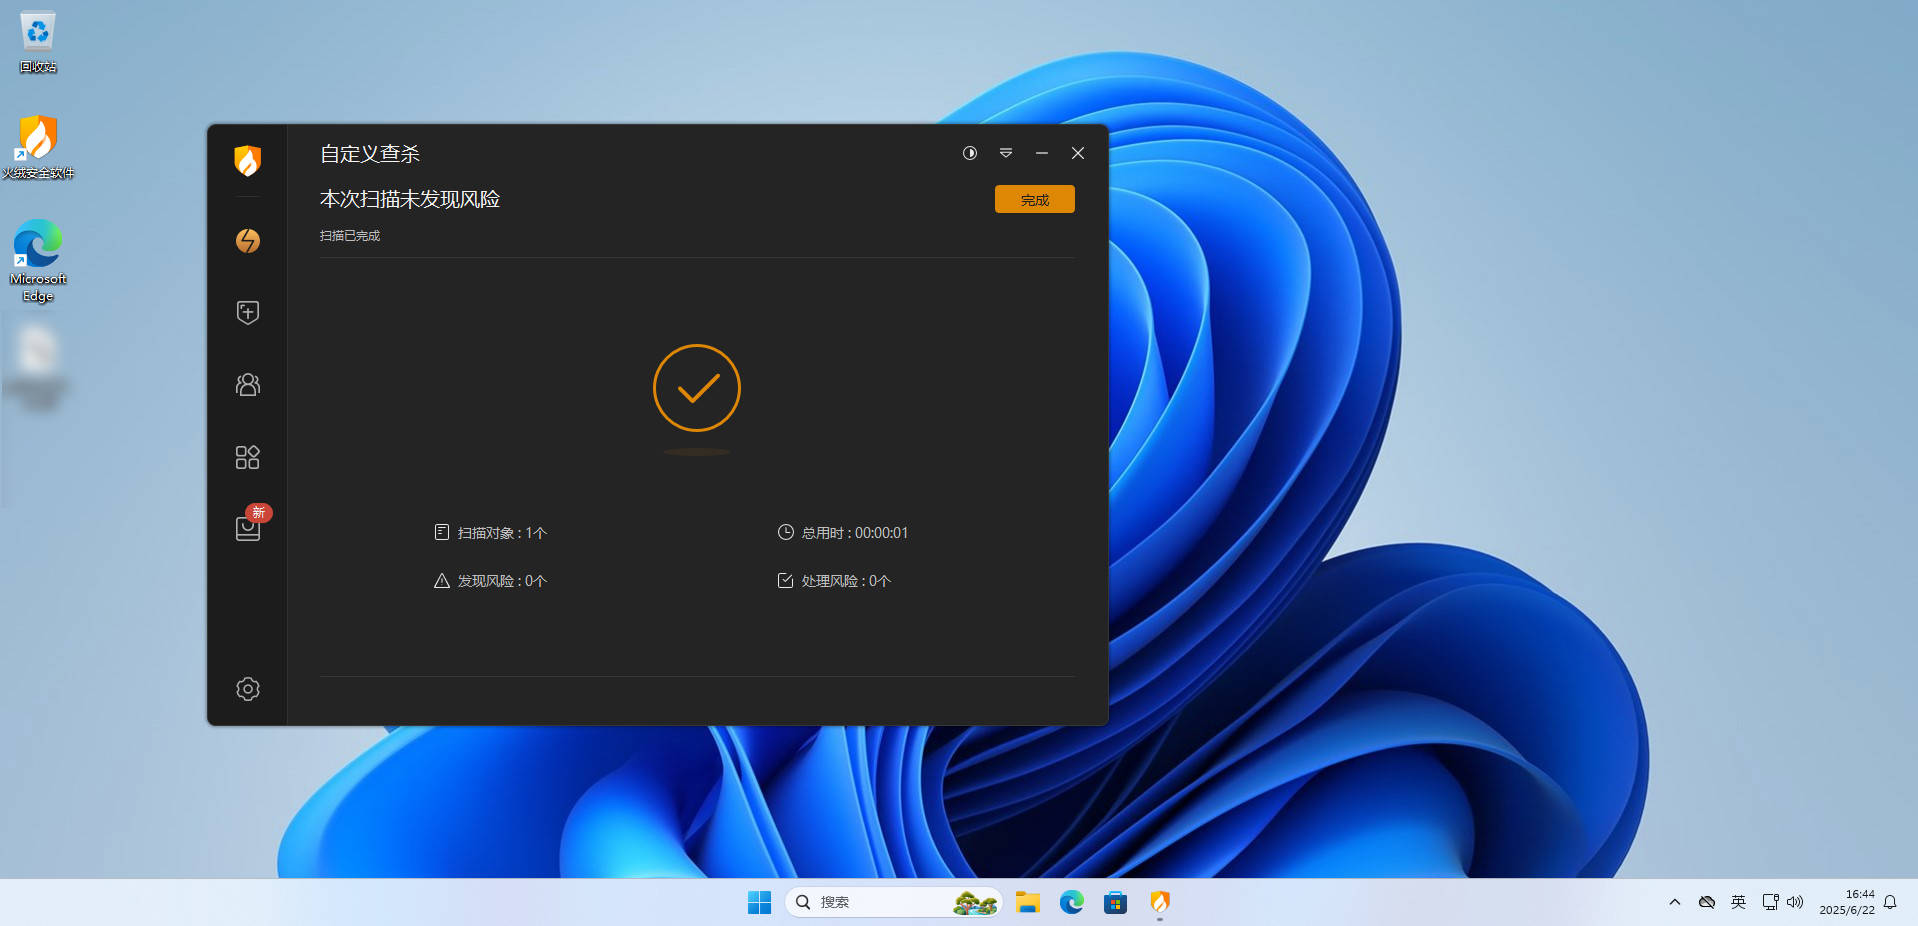Viewport: 1918px width, 926px height.
Task: Click the checkbox icon beside 处理风险
Action: coord(786,581)
